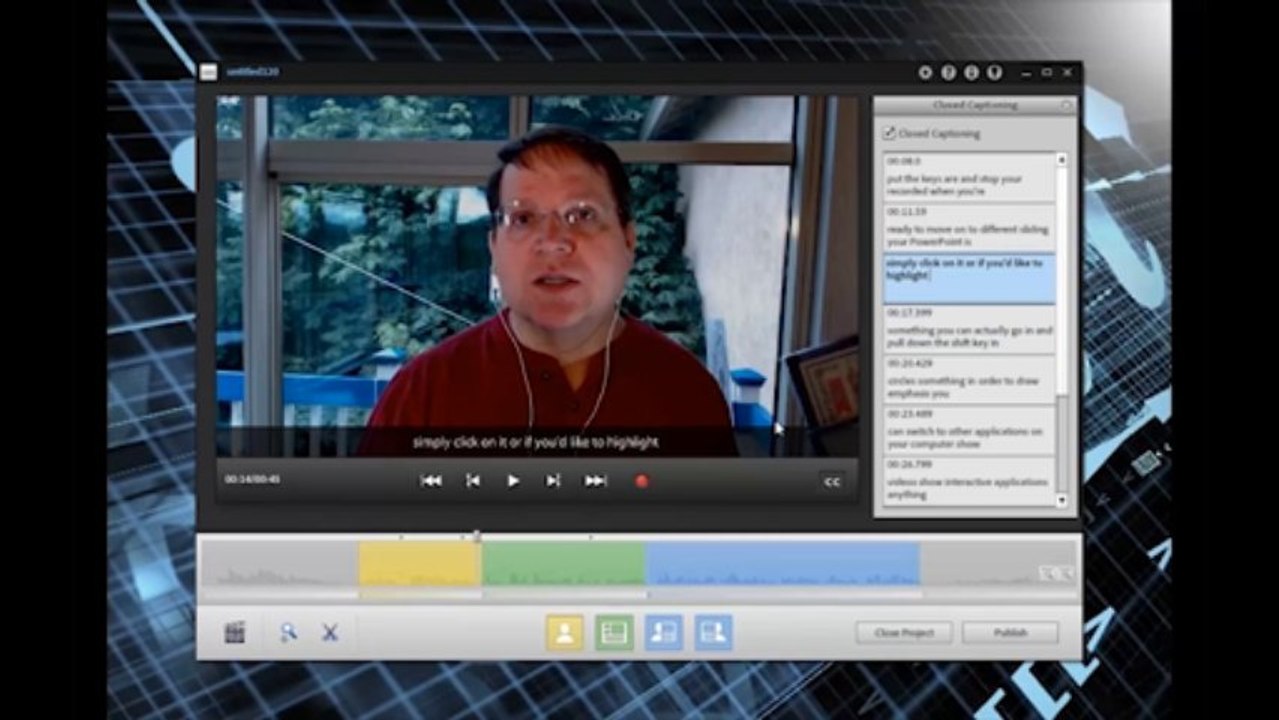Edit highlighted caption 'simply click on it'
1279x720 pixels.
click(x=969, y=279)
